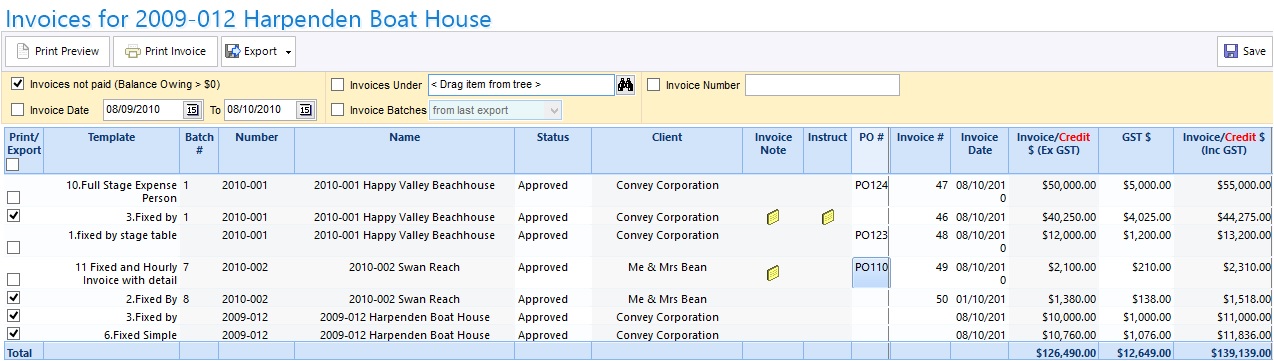Select the highlighted PO110 cell

tap(870, 273)
